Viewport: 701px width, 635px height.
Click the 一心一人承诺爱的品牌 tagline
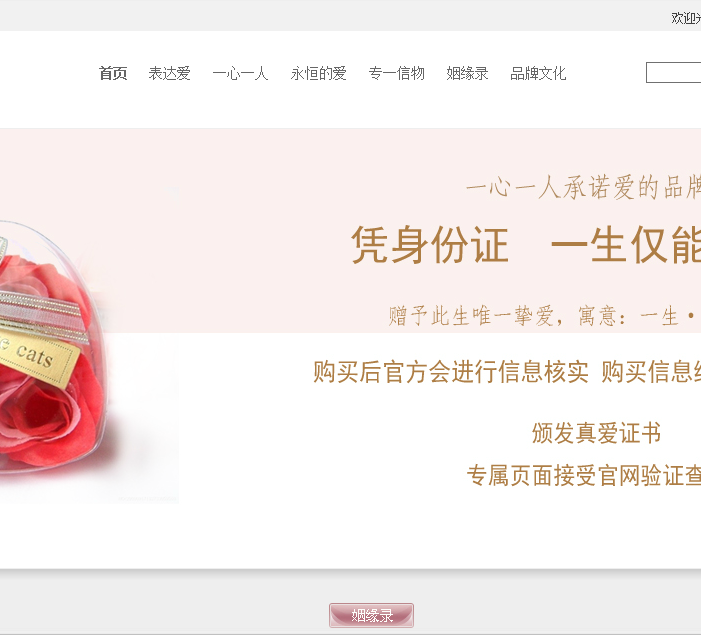click(x=583, y=187)
